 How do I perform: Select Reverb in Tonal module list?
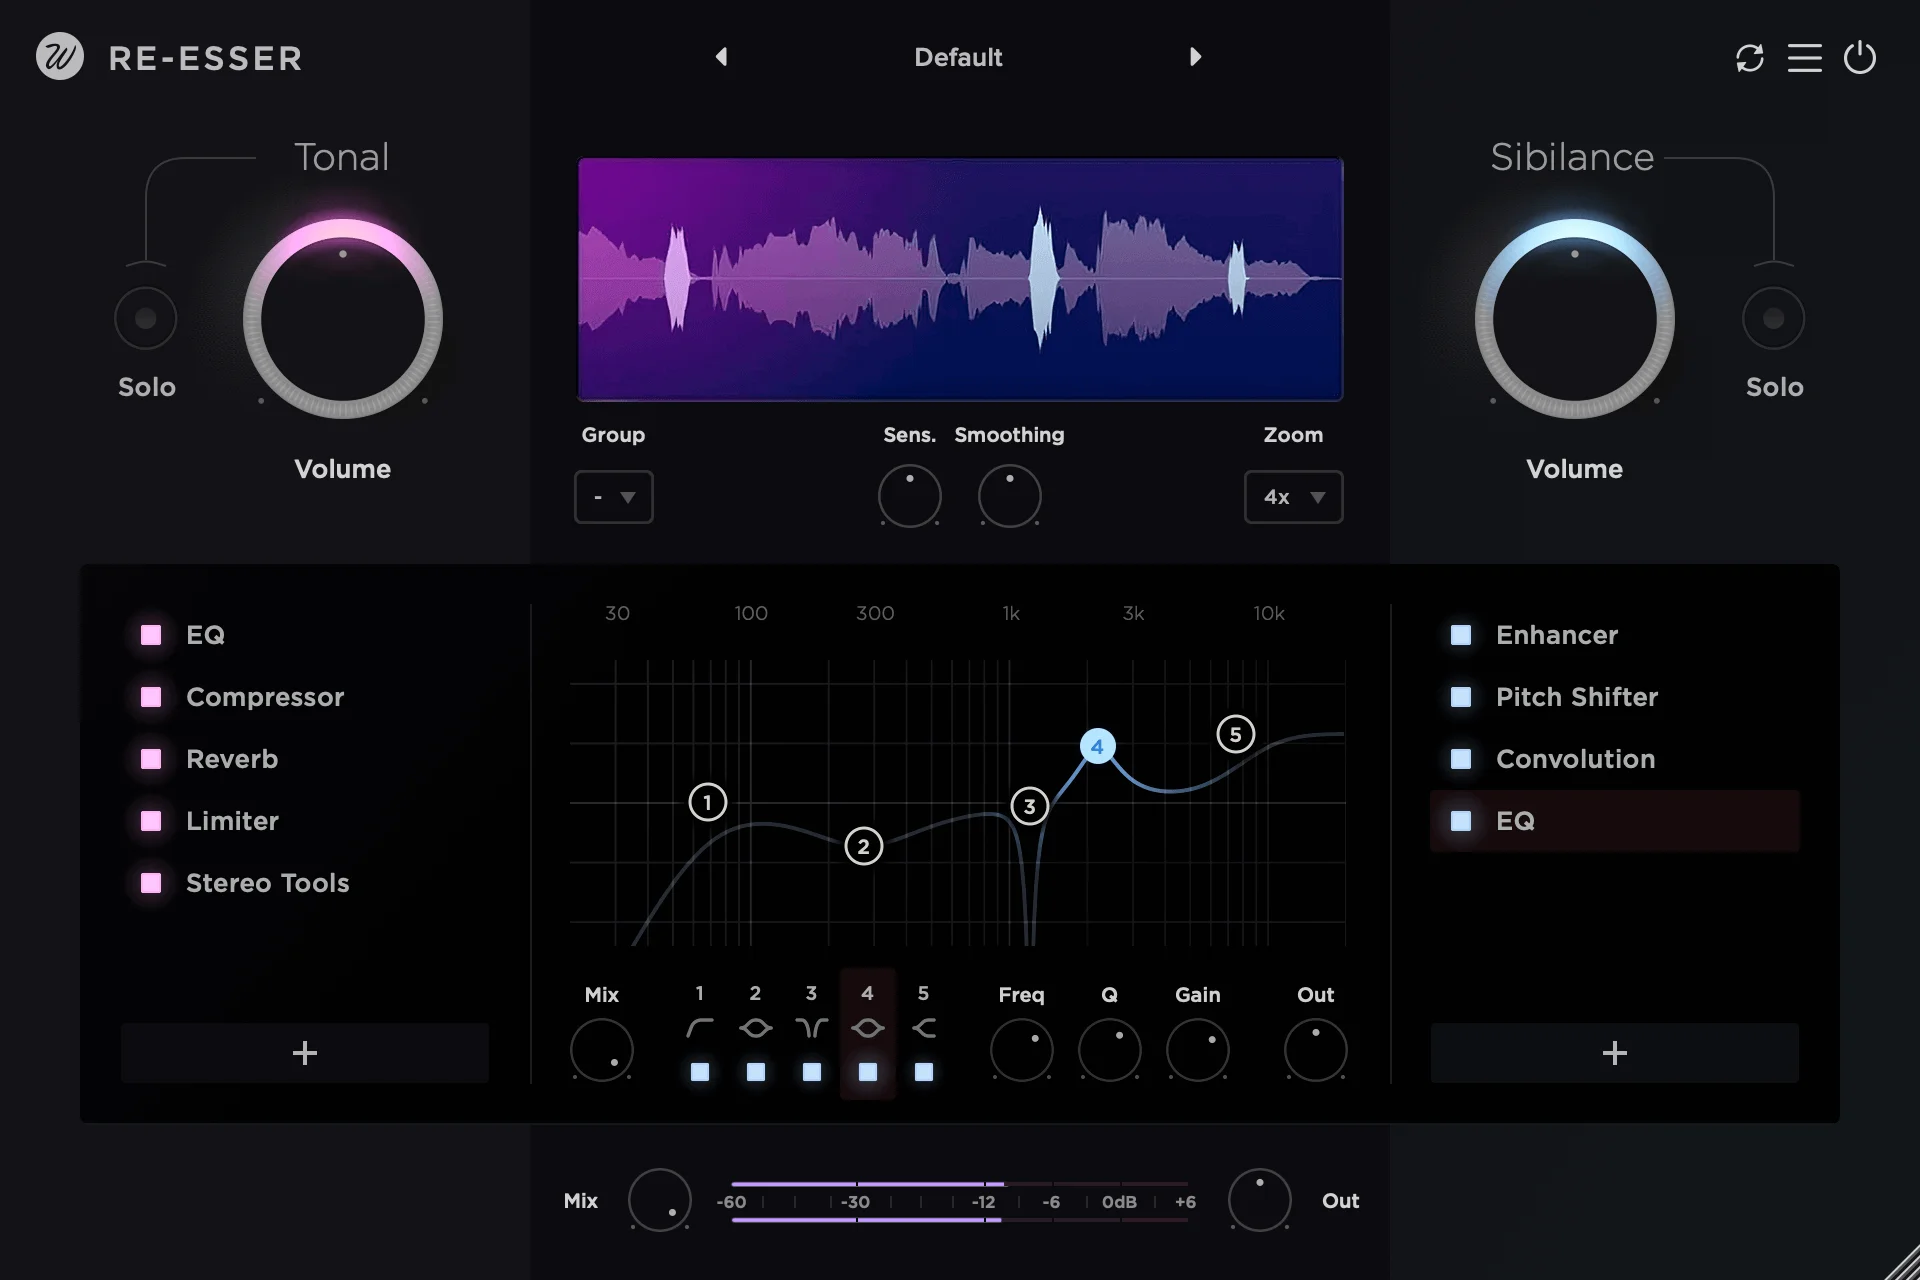point(232,759)
